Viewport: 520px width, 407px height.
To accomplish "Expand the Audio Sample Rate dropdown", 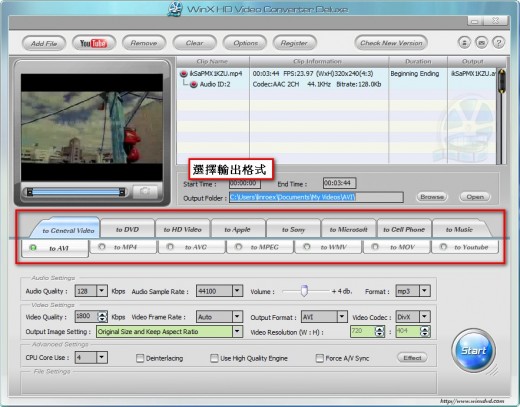I will point(237,291).
